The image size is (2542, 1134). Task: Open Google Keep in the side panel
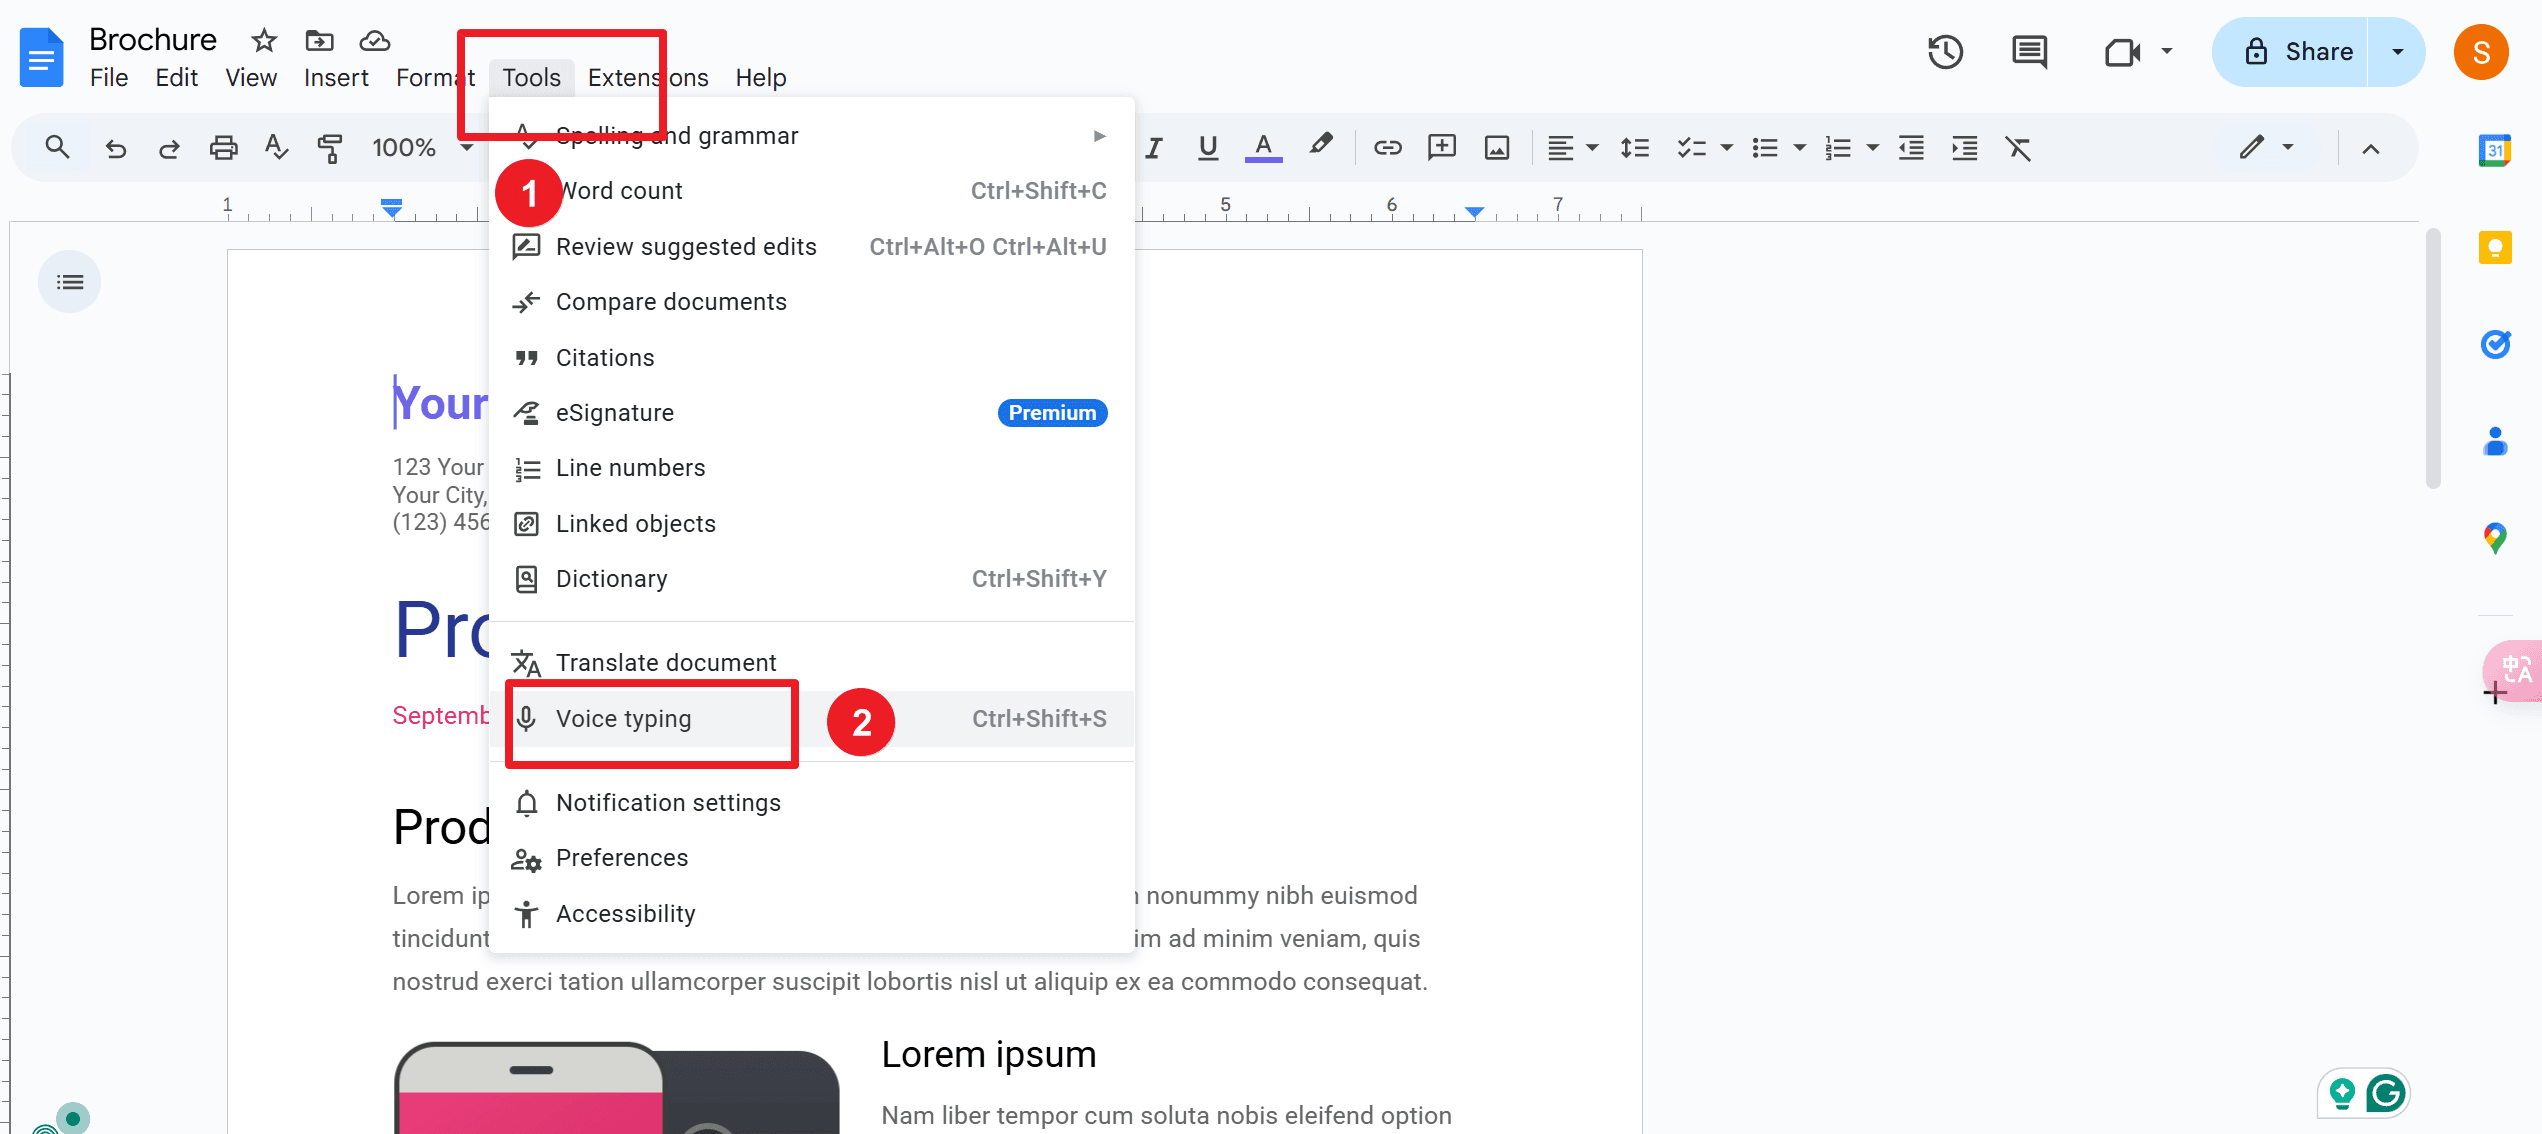click(2496, 247)
